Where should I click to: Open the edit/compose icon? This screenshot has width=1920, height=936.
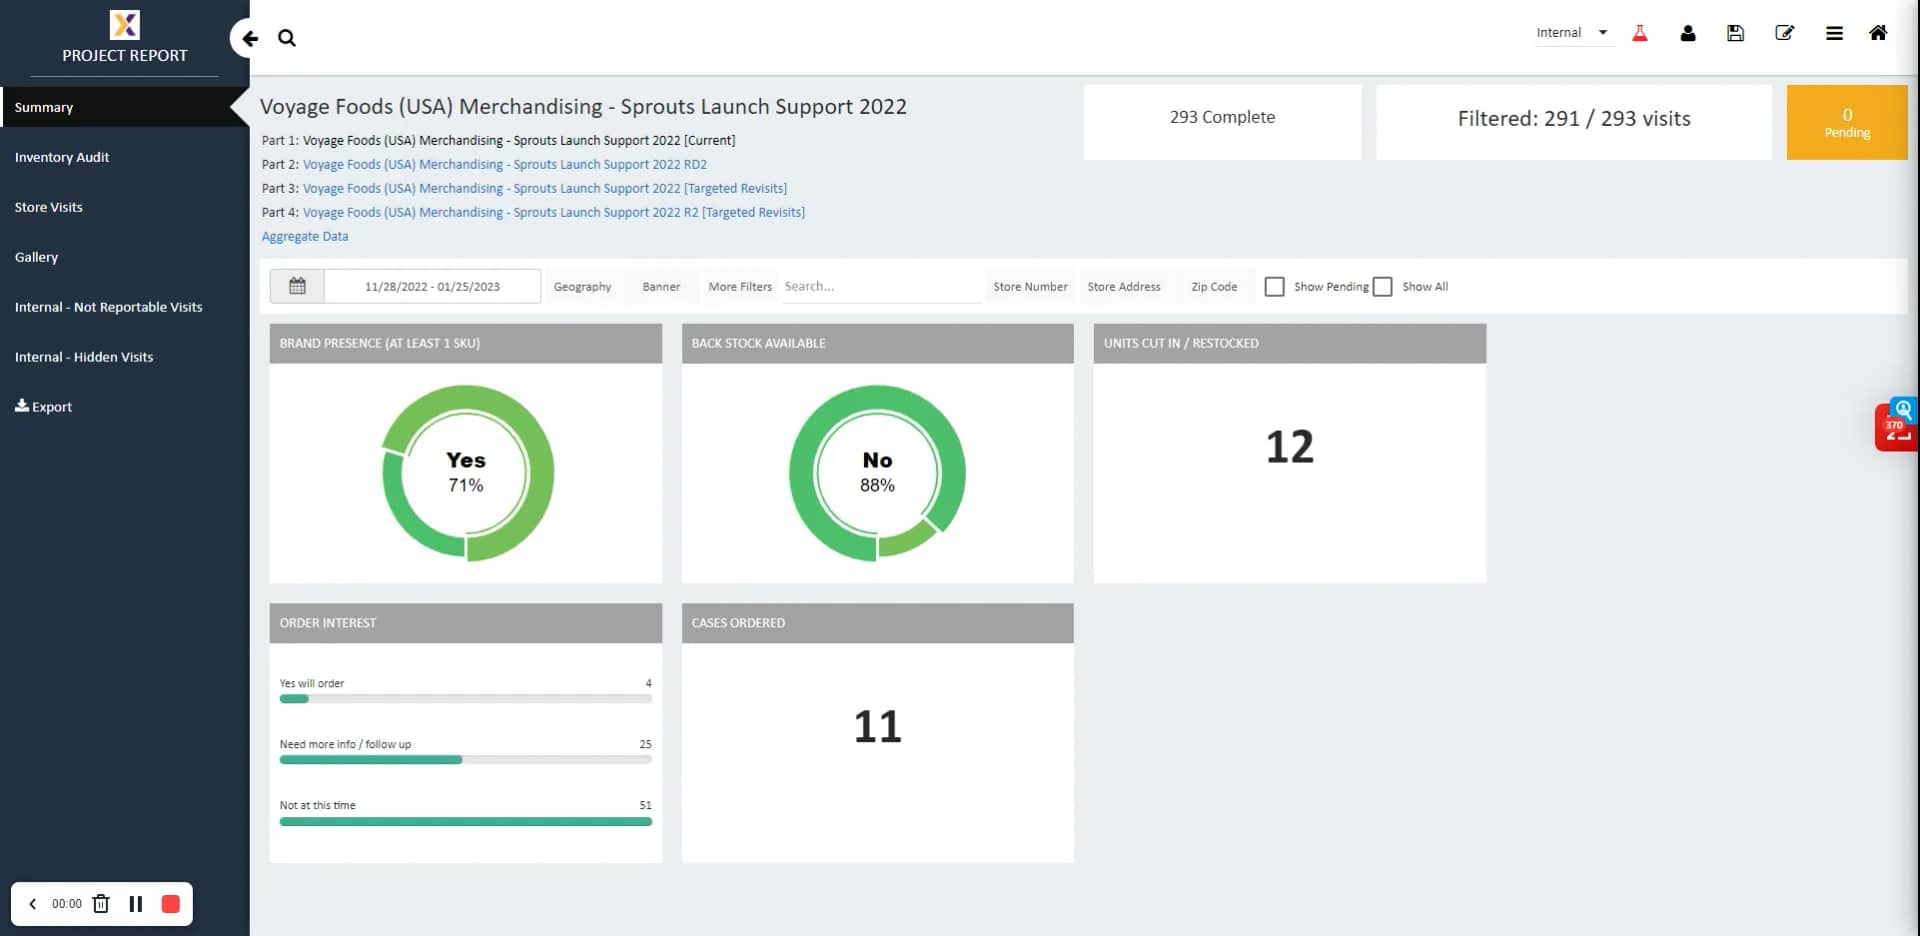tap(1785, 33)
